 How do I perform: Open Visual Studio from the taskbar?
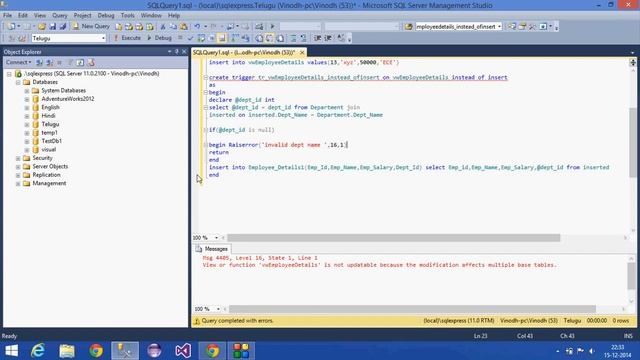pos(183,351)
